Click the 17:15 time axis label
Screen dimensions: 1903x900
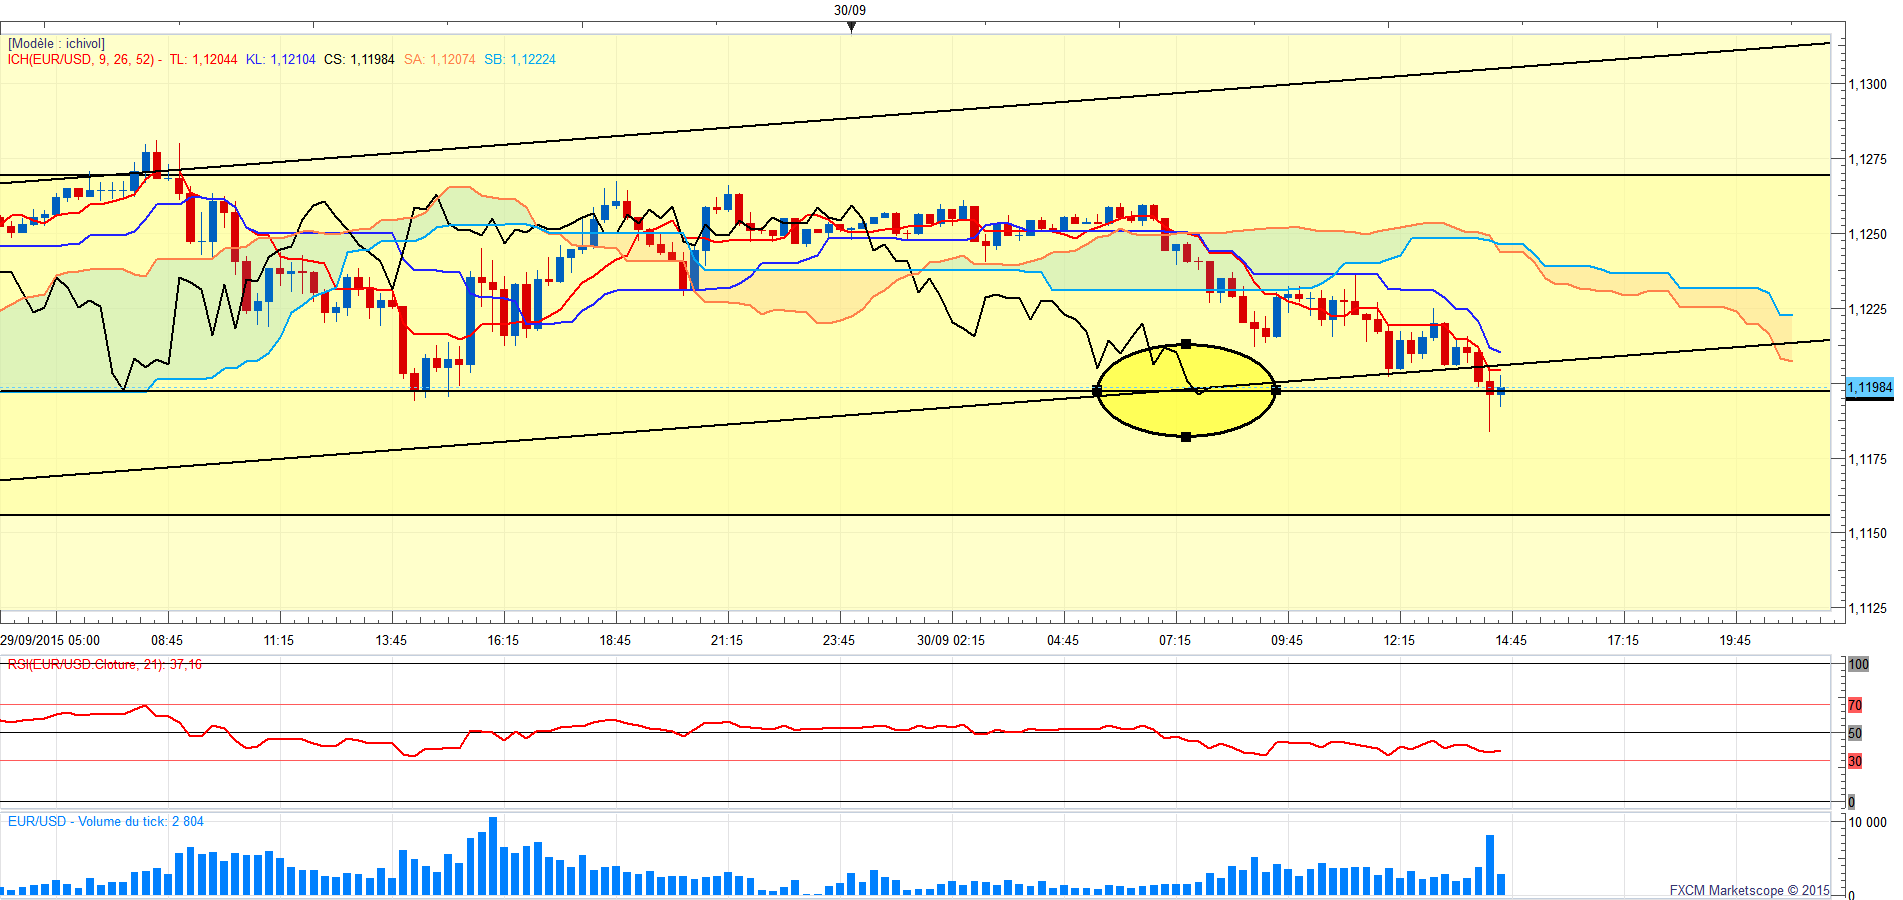coord(1623,641)
